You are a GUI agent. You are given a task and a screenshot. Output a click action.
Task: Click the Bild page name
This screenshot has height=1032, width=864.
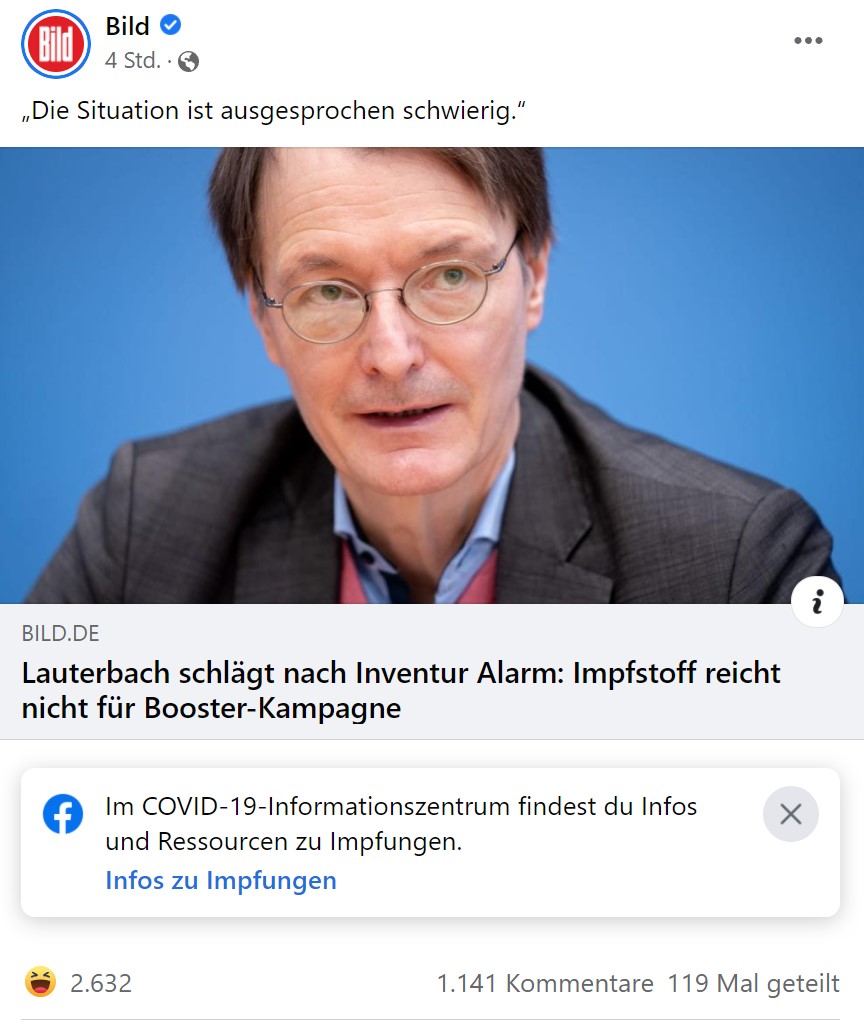[x=128, y=26]
